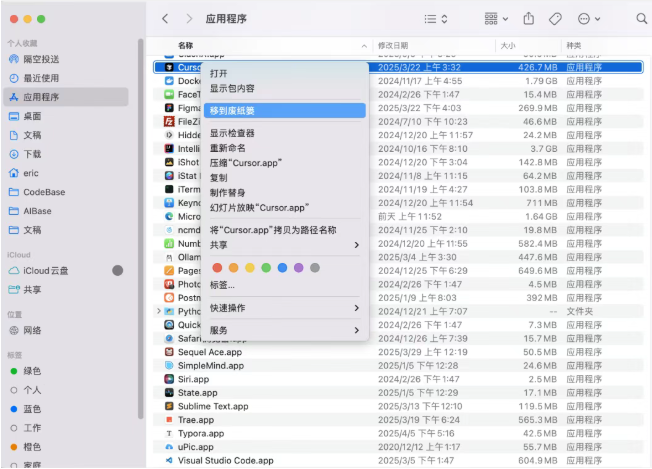Apply the orange tag color
The image size is (652, 469).
(234, 268)
